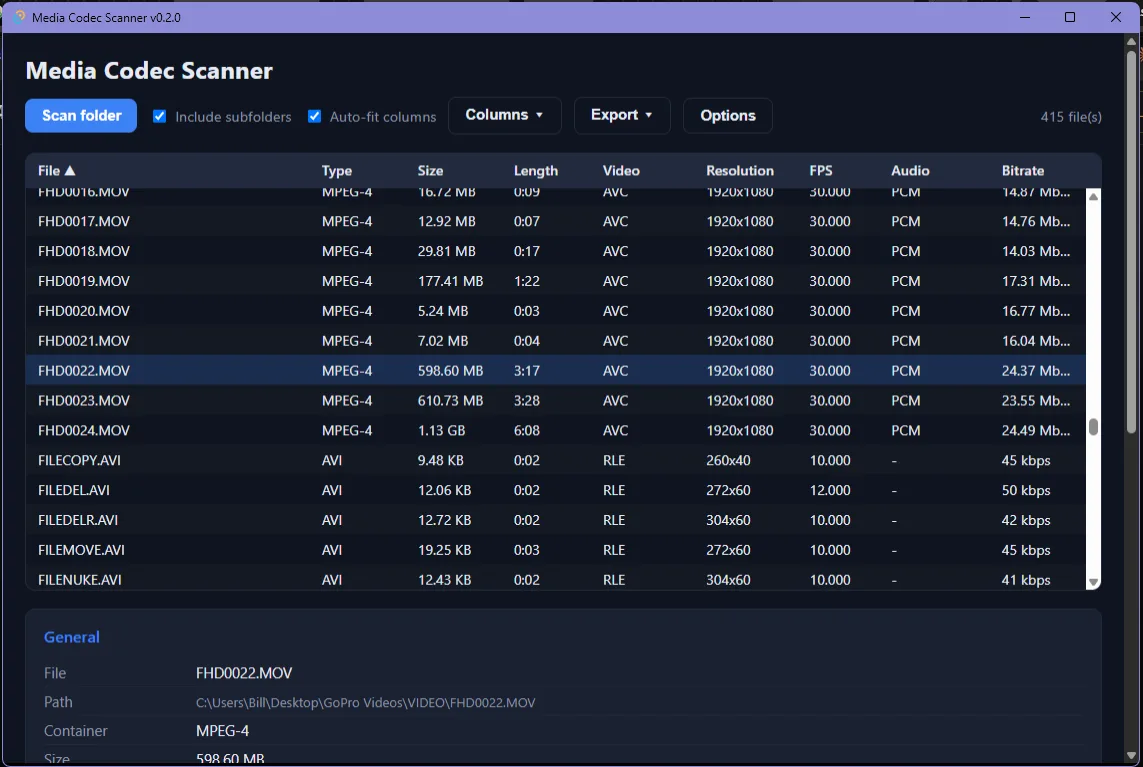1143x767 pixels.
Task: Click the file path in General details
Action: click(365, 703)
